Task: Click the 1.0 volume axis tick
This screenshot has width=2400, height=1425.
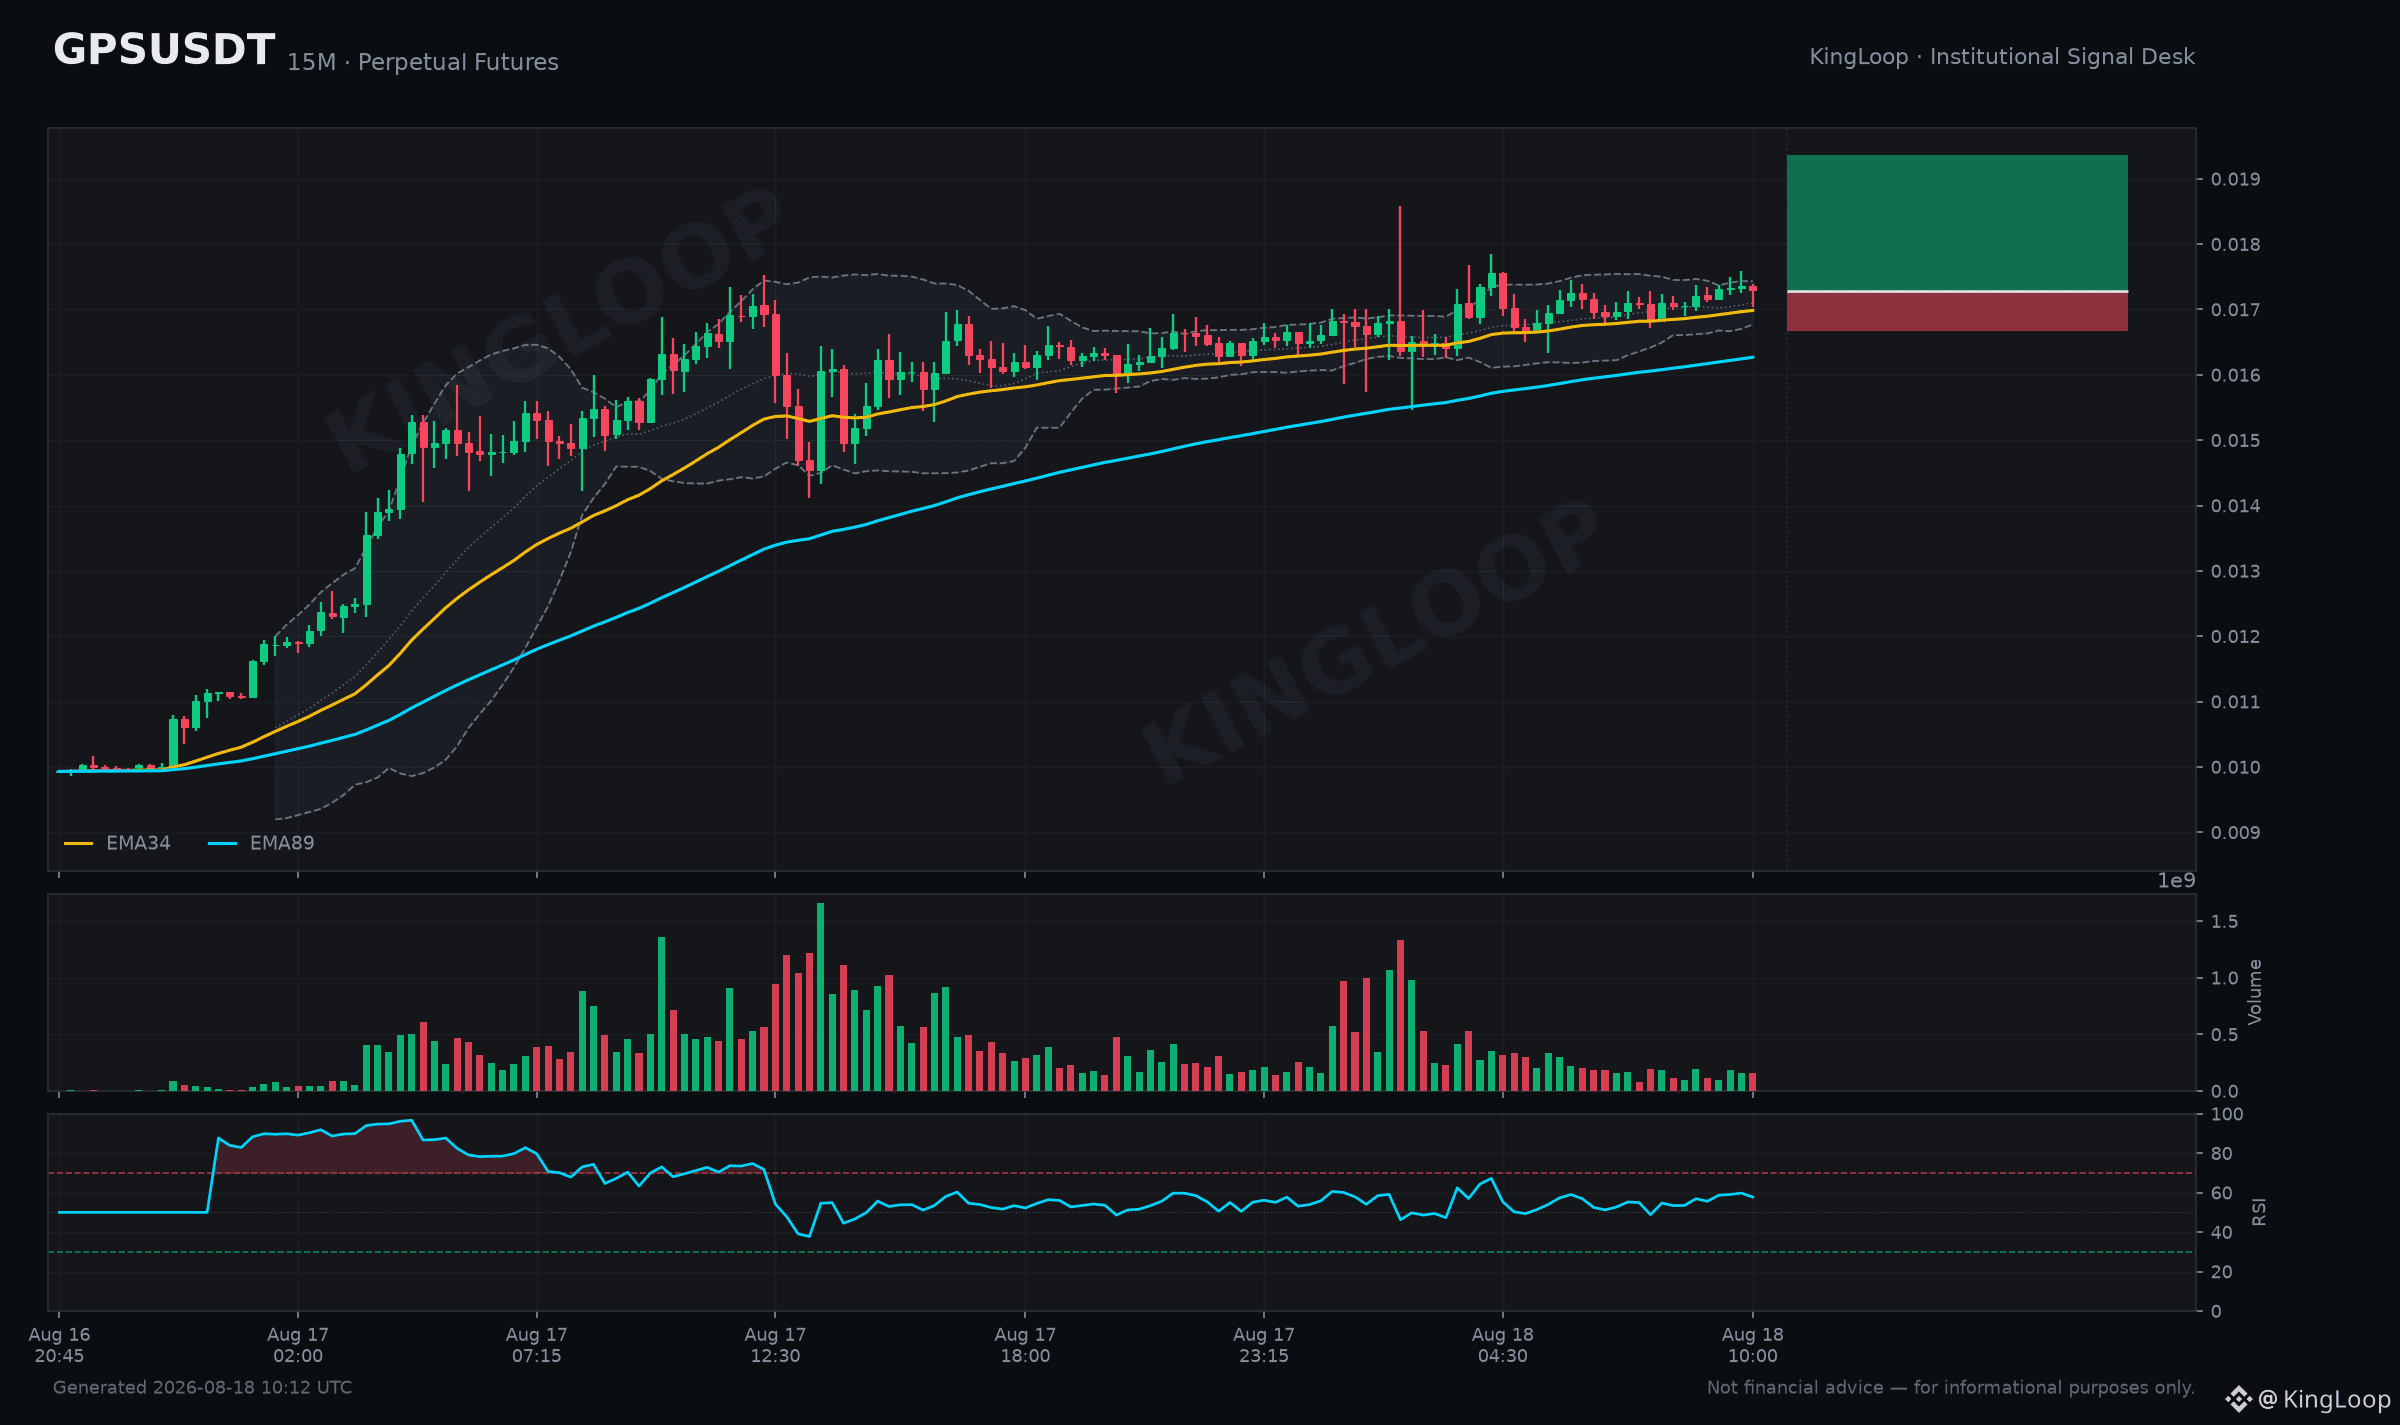Action: click(x=2225, y=978)
